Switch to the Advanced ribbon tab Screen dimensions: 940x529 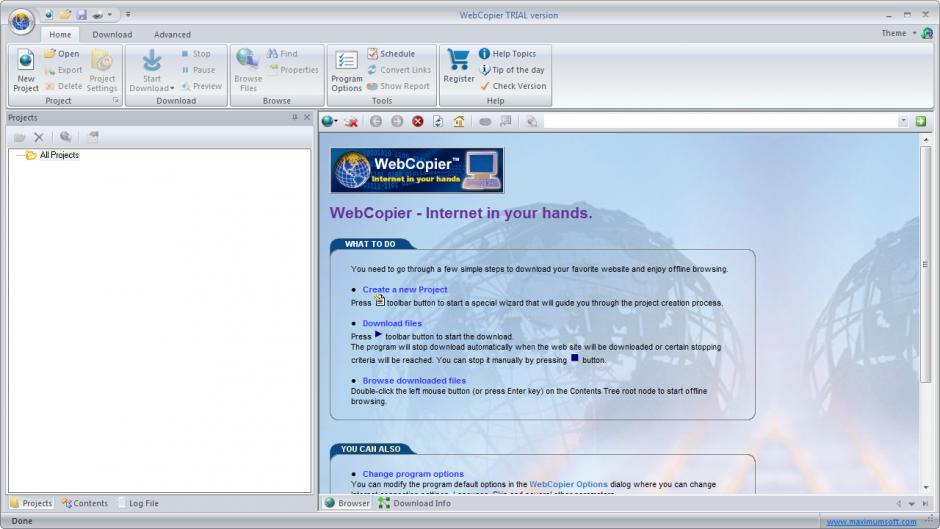[172, 34]
